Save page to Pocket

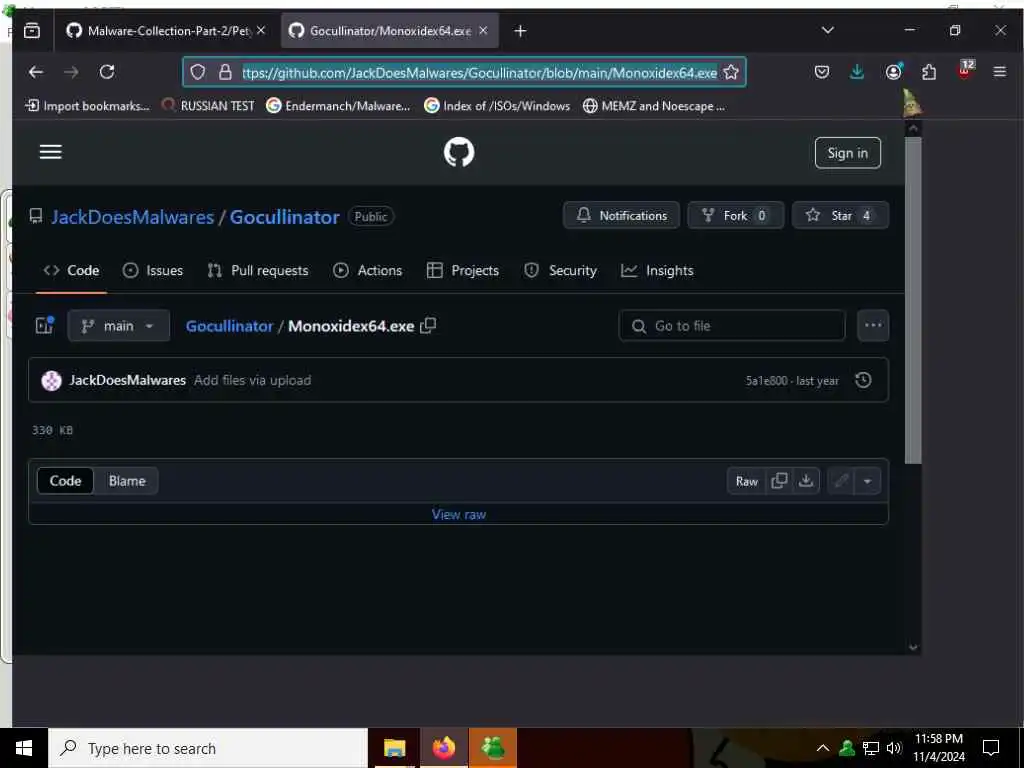point(822,72)
